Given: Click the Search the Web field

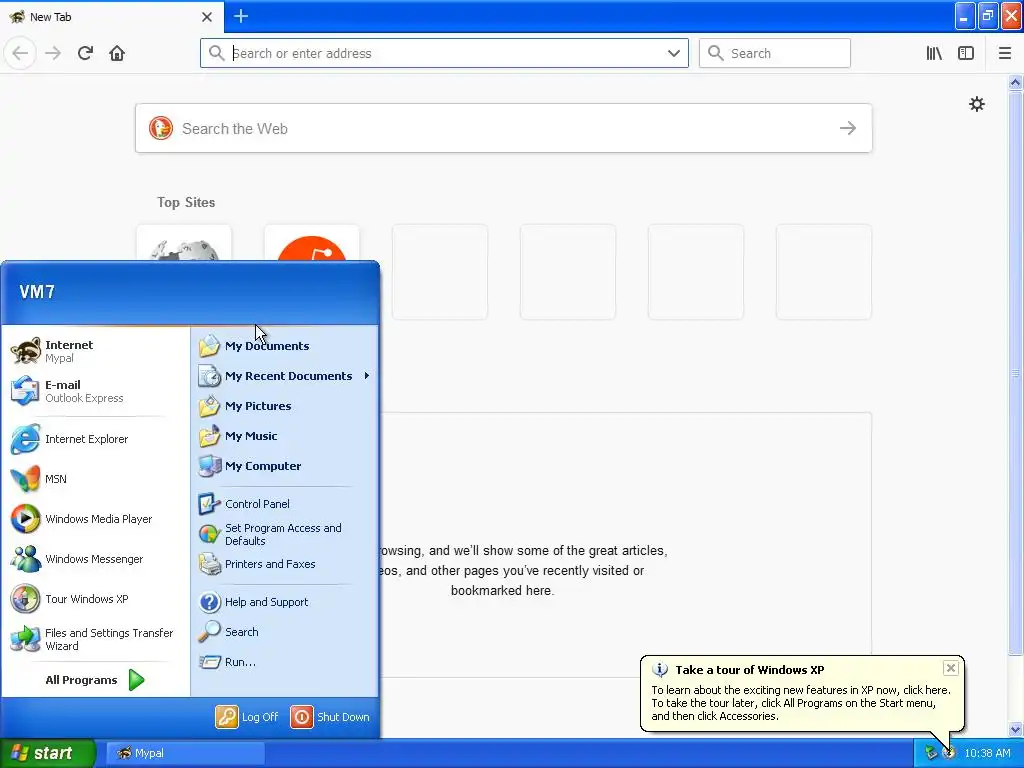Looking at the screenshot, I should point(503,128).
